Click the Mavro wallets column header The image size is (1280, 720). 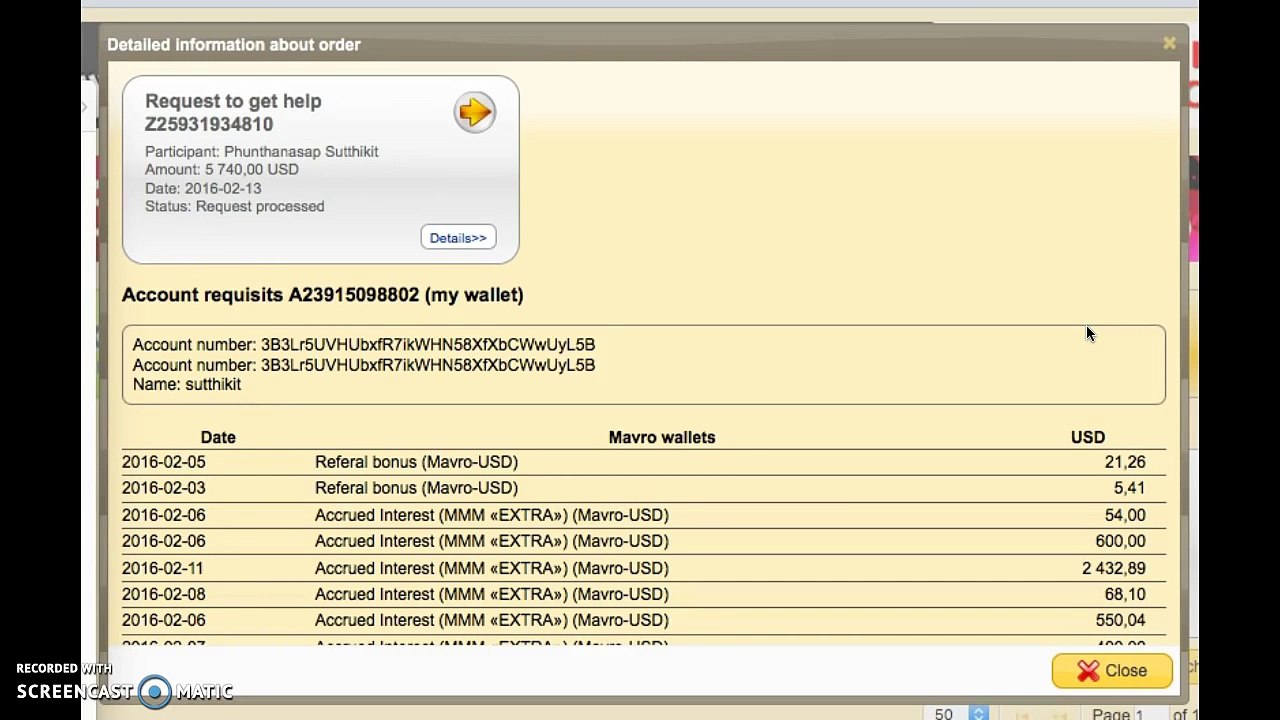pos(662,437)
